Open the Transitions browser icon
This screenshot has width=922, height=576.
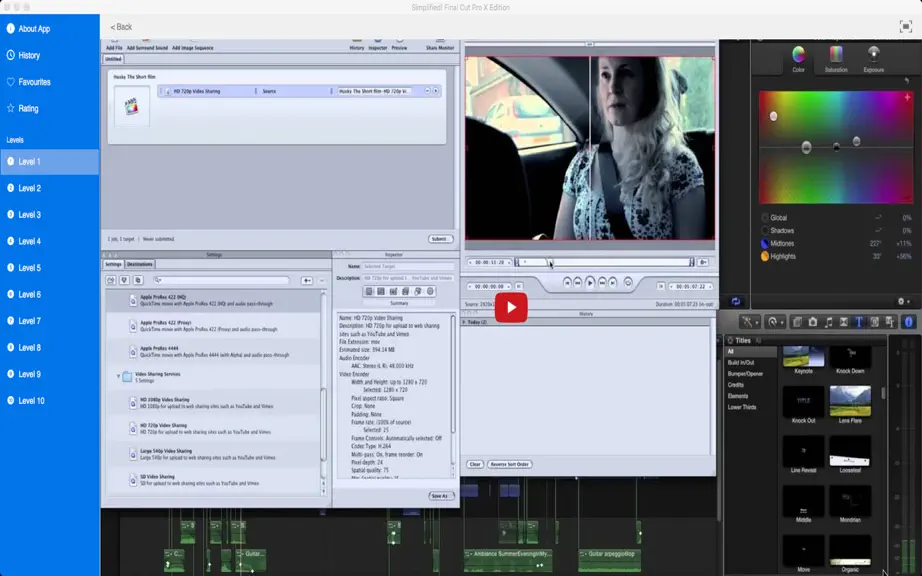point(844,322)
